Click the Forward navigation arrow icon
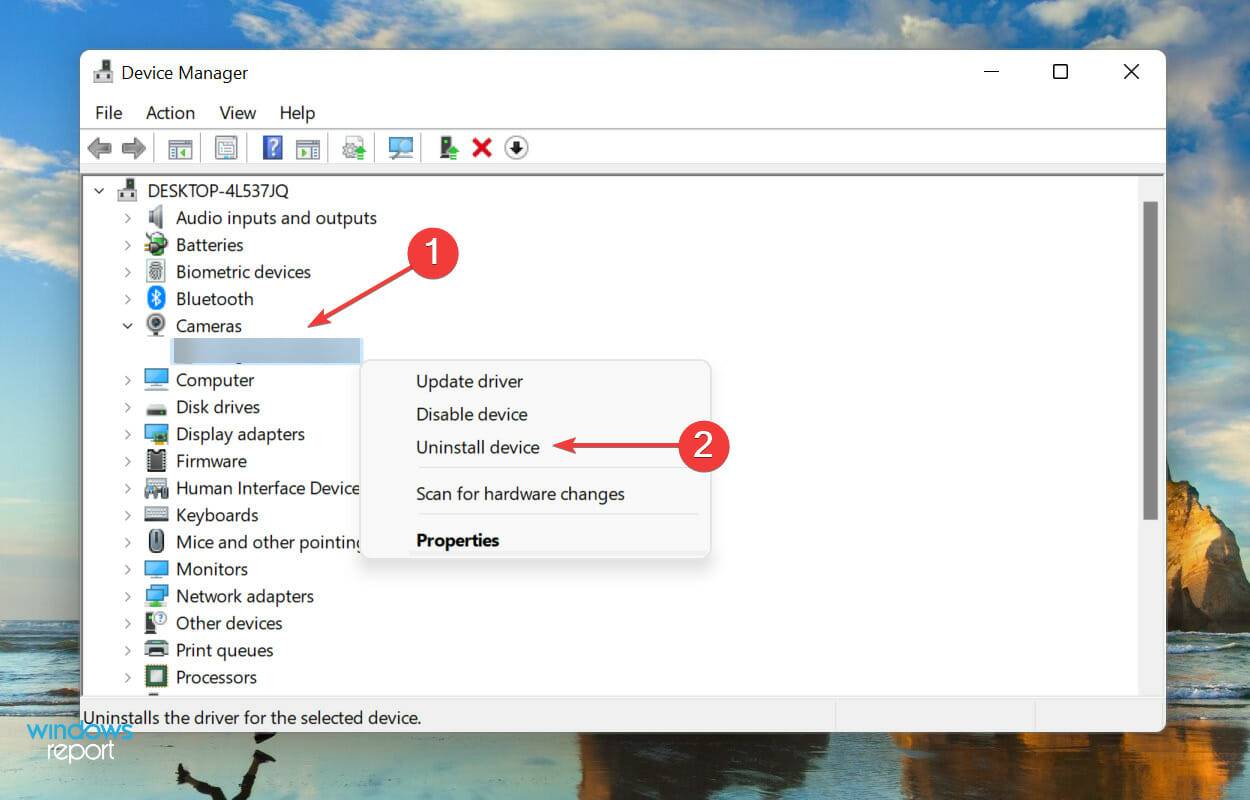Screen dimensions: 1250x800 click(x=133, y=148)
